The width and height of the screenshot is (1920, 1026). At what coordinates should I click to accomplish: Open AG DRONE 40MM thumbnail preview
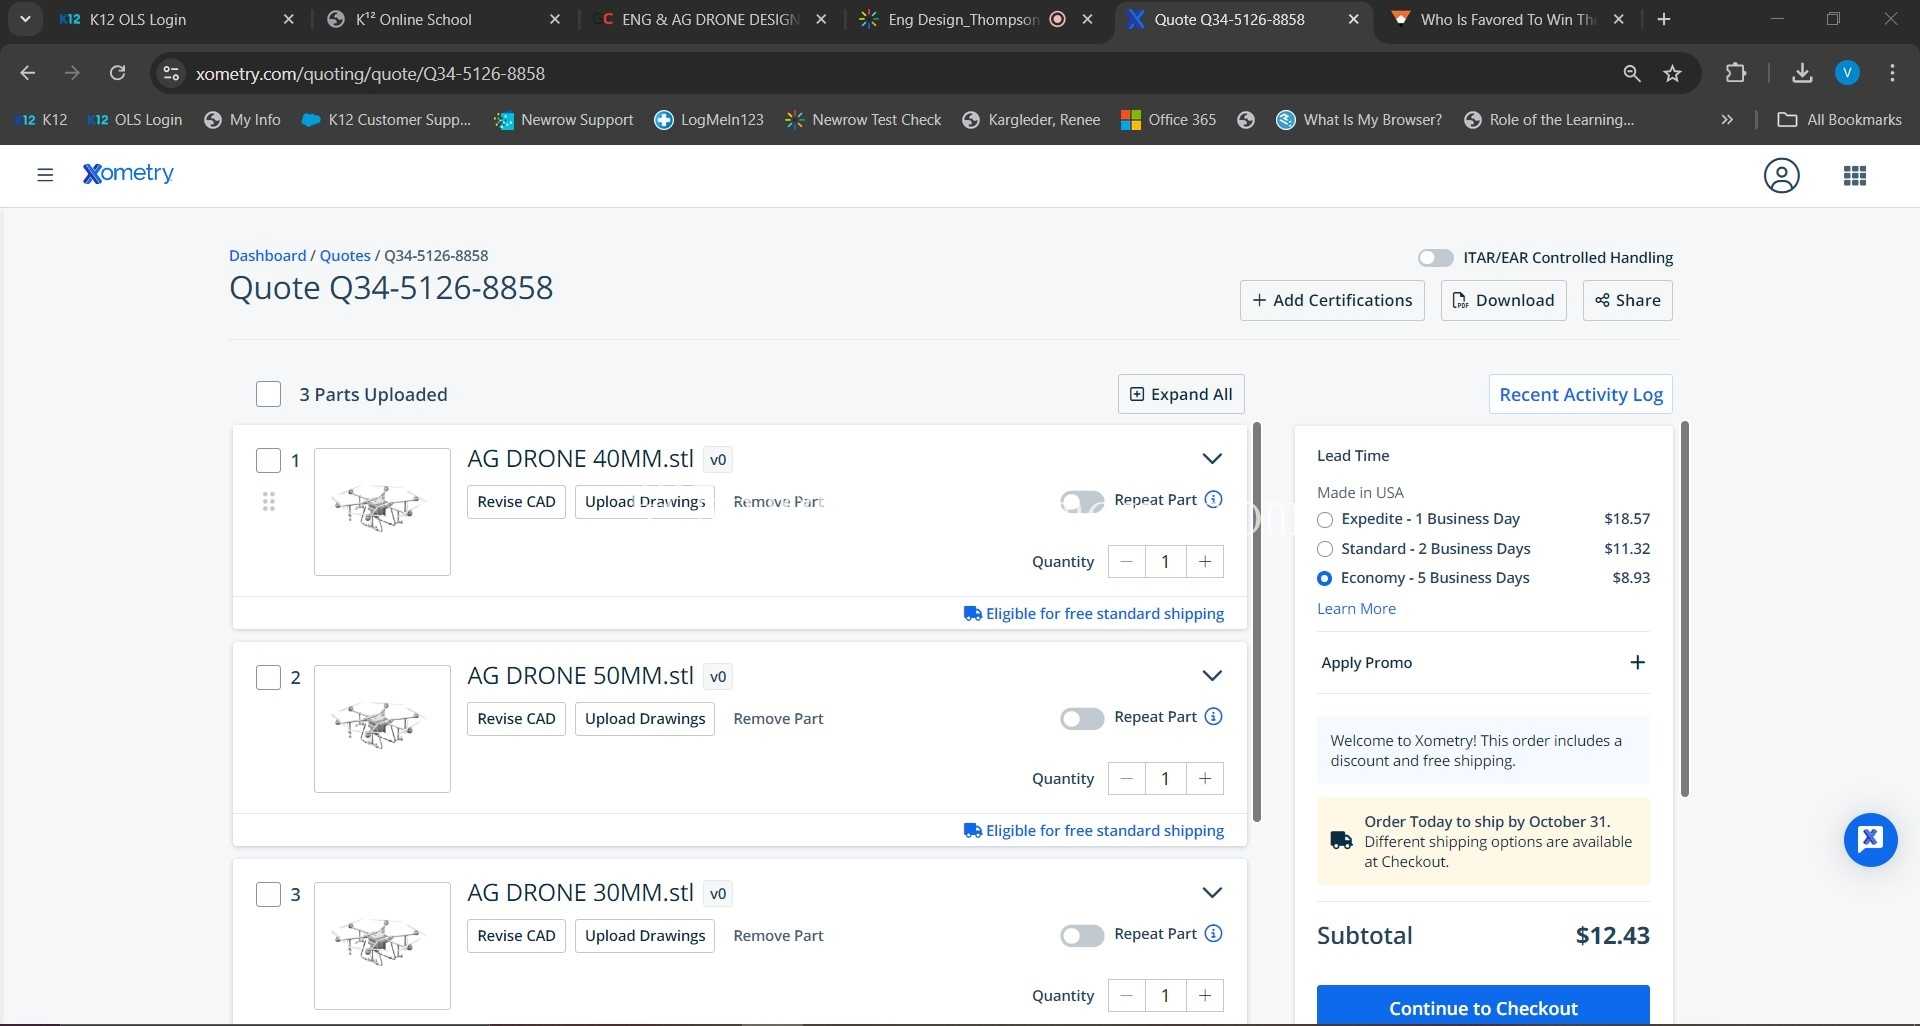click(x=382, y=512)
